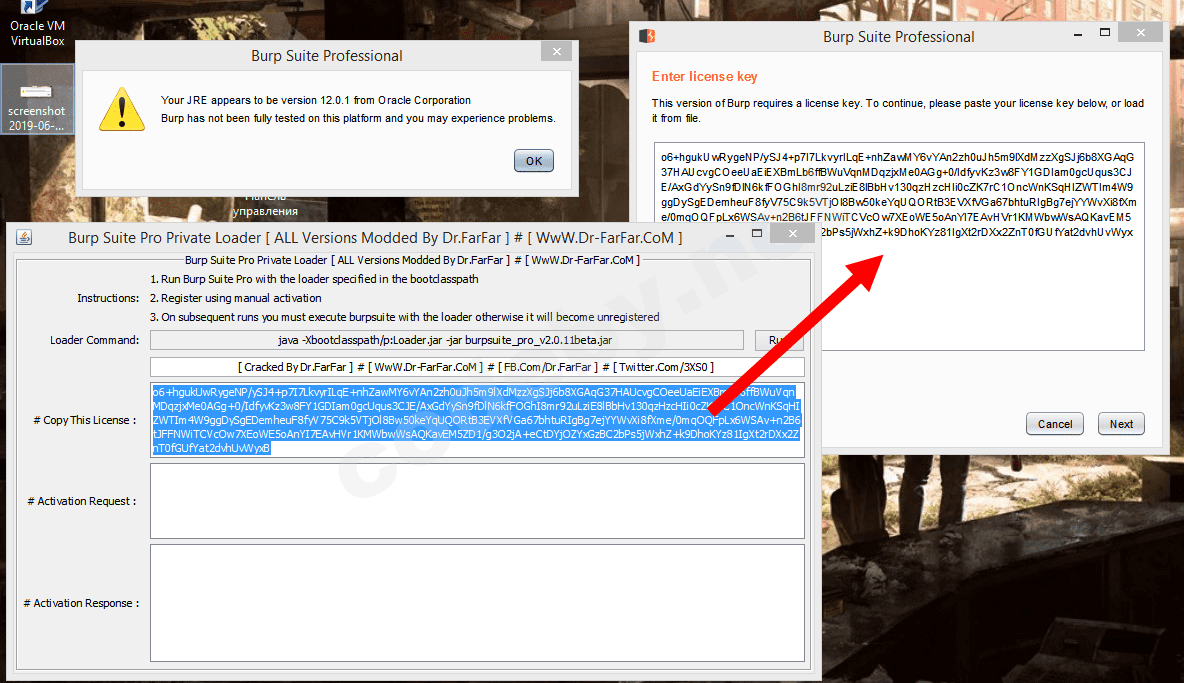Select the Oracle VM VirtualBox desktop icon

point(37,24)
